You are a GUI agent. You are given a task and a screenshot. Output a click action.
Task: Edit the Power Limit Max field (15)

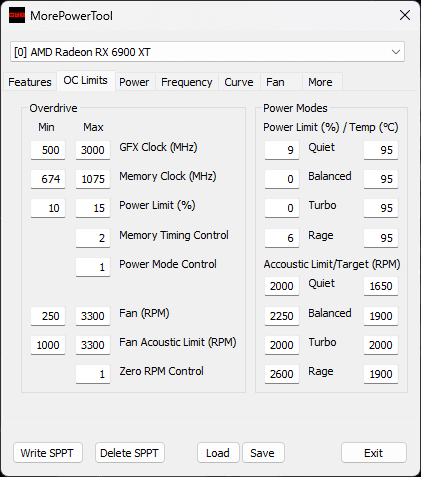(x=93, y=208)
